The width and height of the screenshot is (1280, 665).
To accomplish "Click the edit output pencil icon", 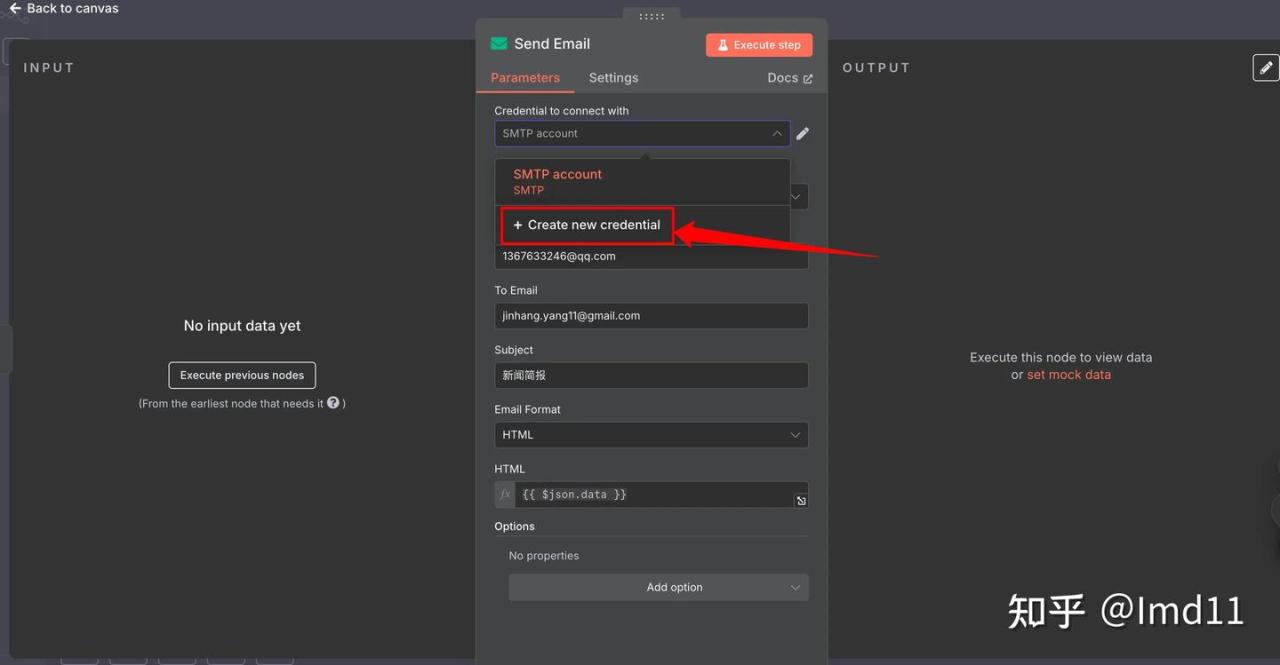I will coord(1265,68).
